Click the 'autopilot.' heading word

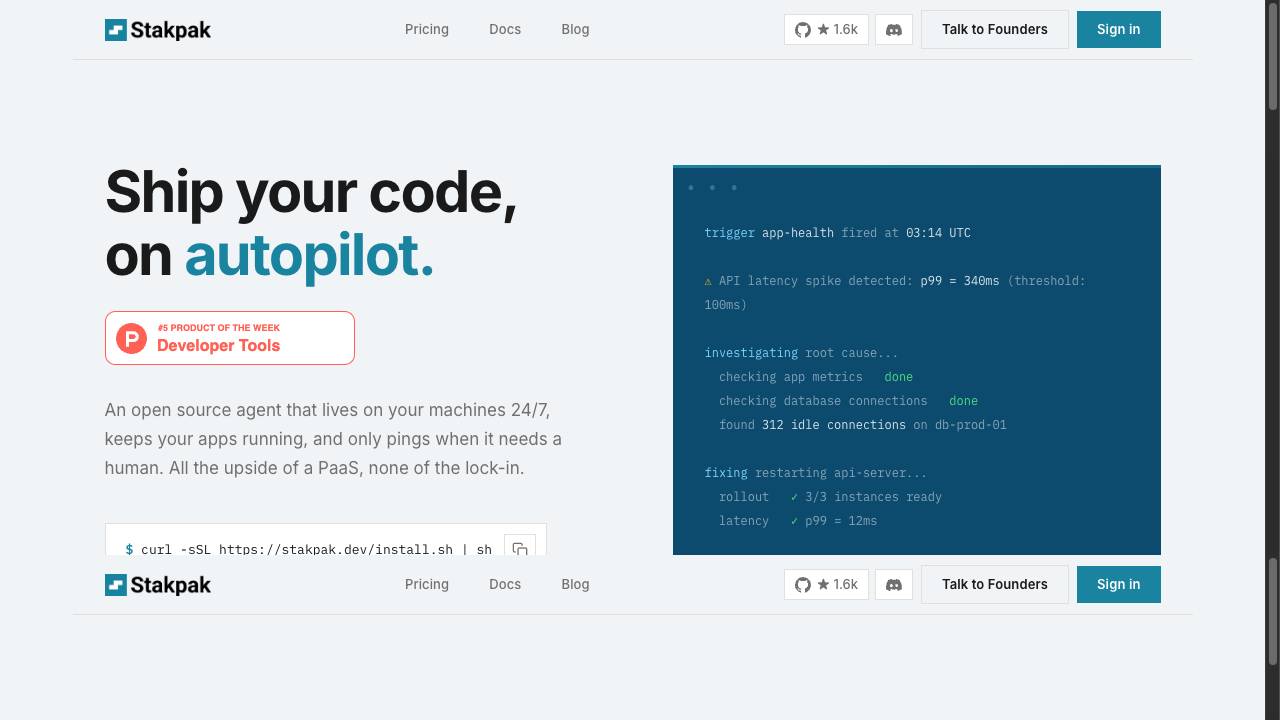tap(309, 256)
